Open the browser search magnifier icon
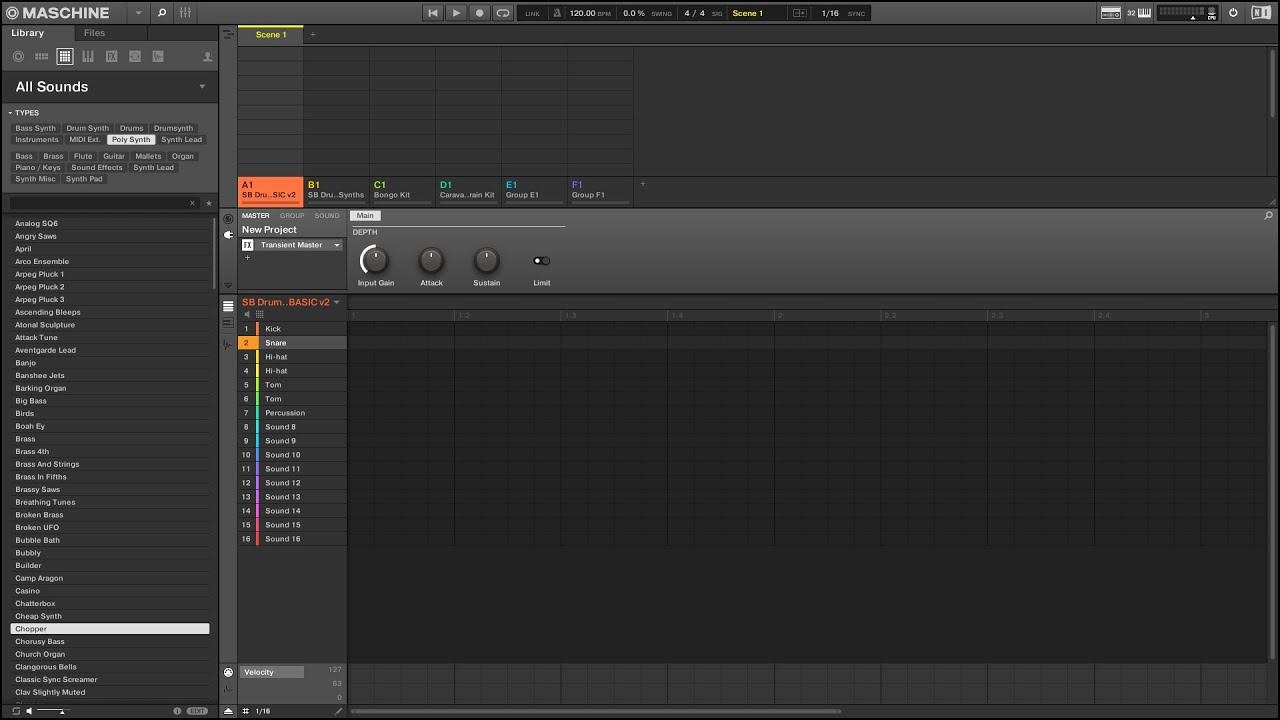 (162, 13)
